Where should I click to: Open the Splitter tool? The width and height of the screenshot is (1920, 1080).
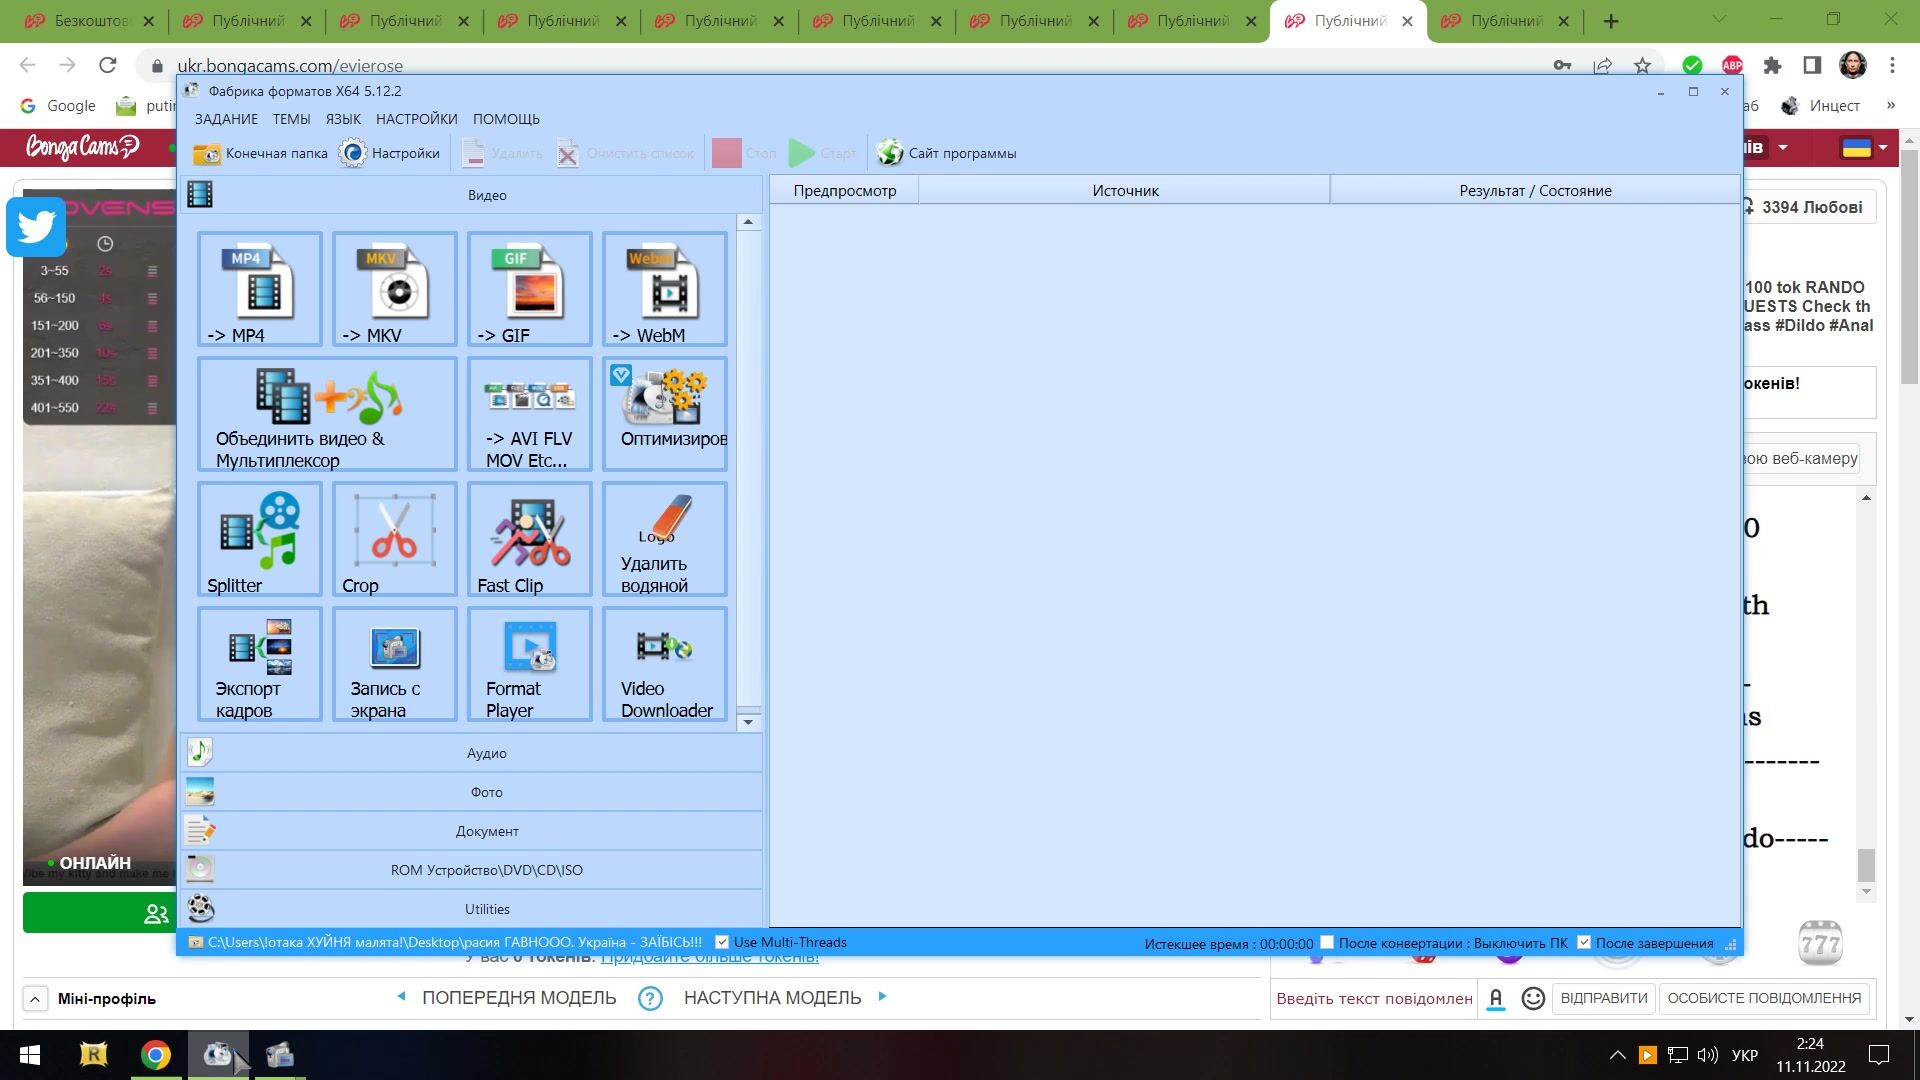(x=260, y=539)
